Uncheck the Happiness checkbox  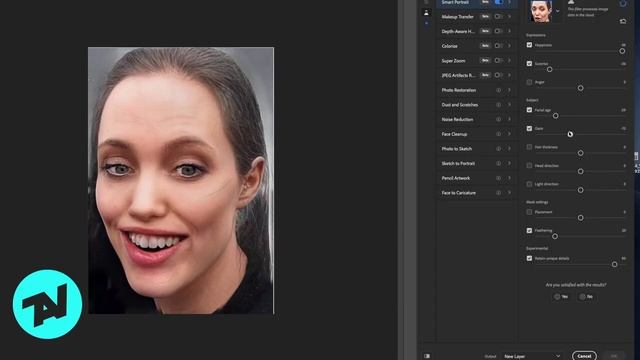(x=529, y=45)
